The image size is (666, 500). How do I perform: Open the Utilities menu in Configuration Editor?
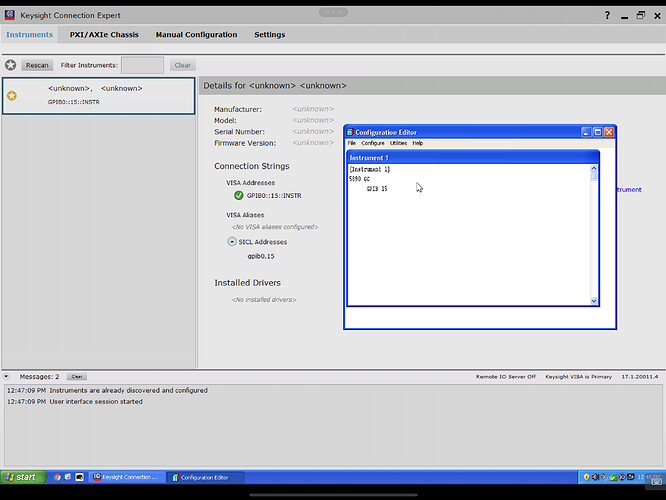click(398, 143)
